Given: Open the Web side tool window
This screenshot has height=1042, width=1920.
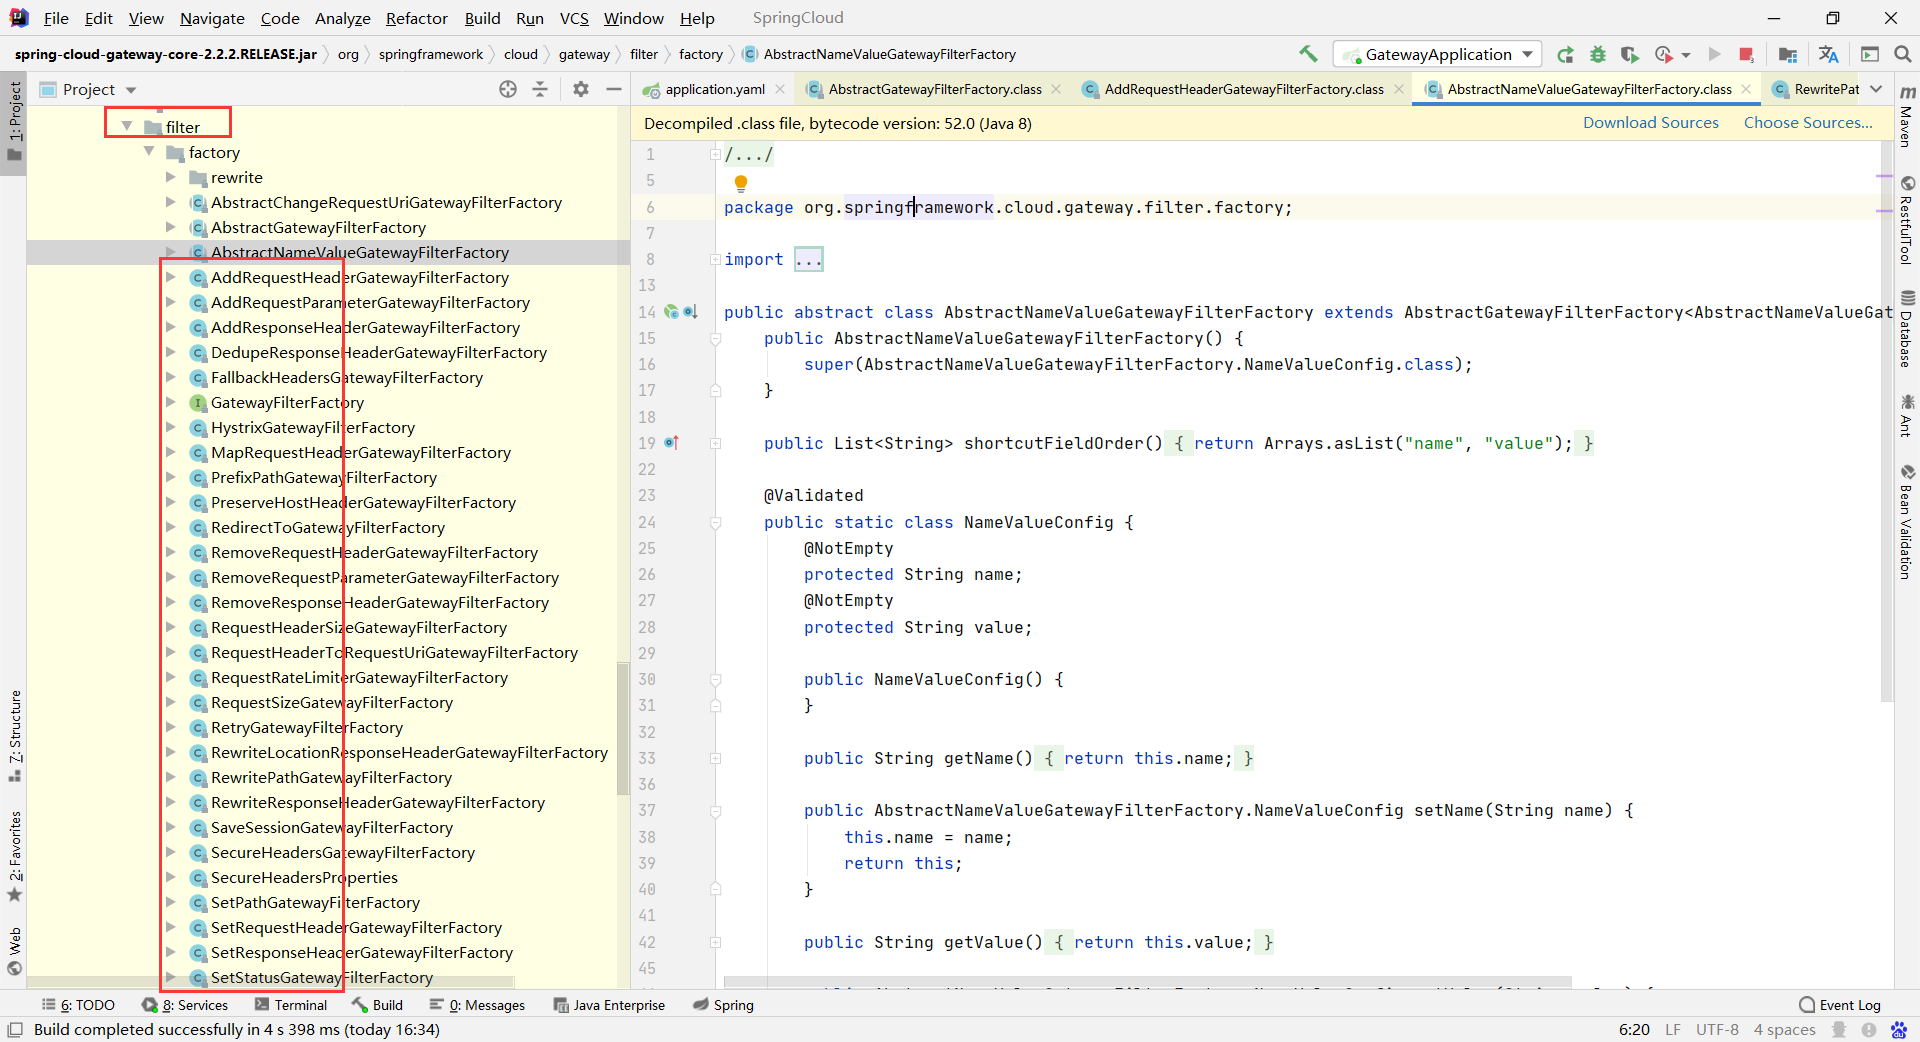Looking at the screenshot, I should click(15, 951).
